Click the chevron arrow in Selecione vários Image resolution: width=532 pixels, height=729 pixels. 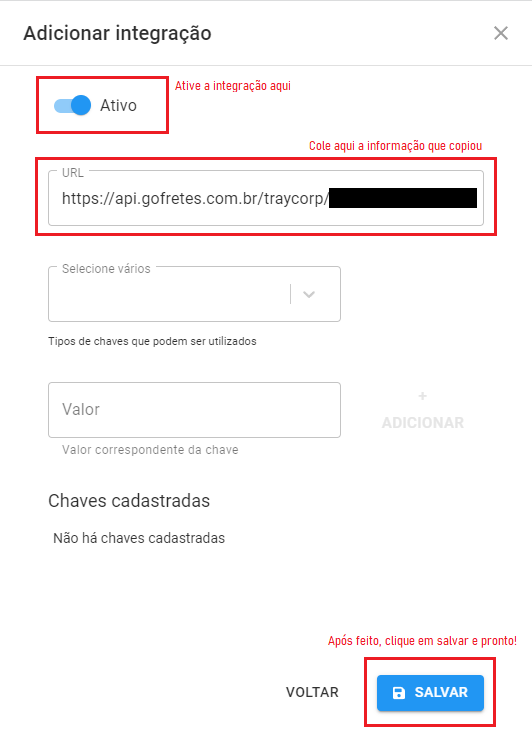(309, 294)
